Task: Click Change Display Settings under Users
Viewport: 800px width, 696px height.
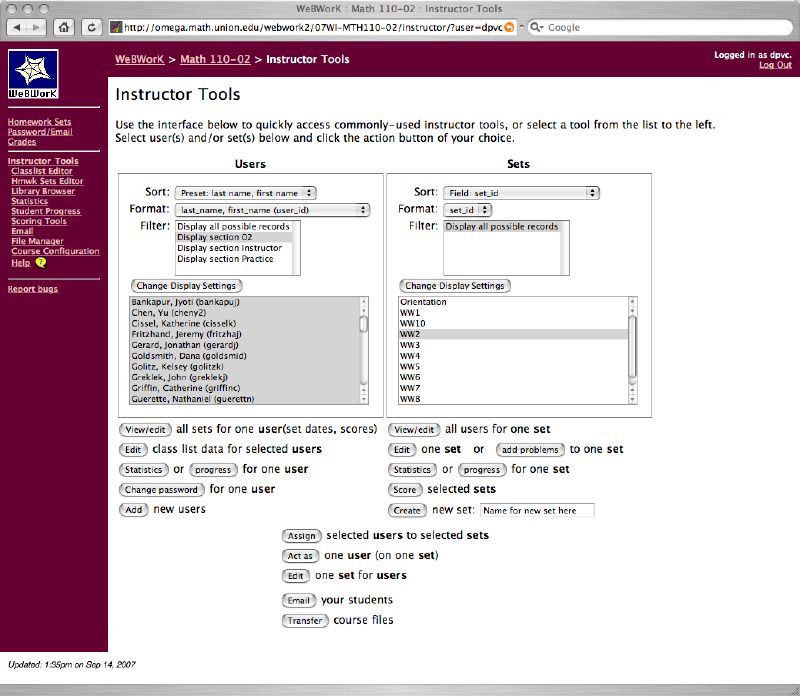Action: [x=186, y=286]
